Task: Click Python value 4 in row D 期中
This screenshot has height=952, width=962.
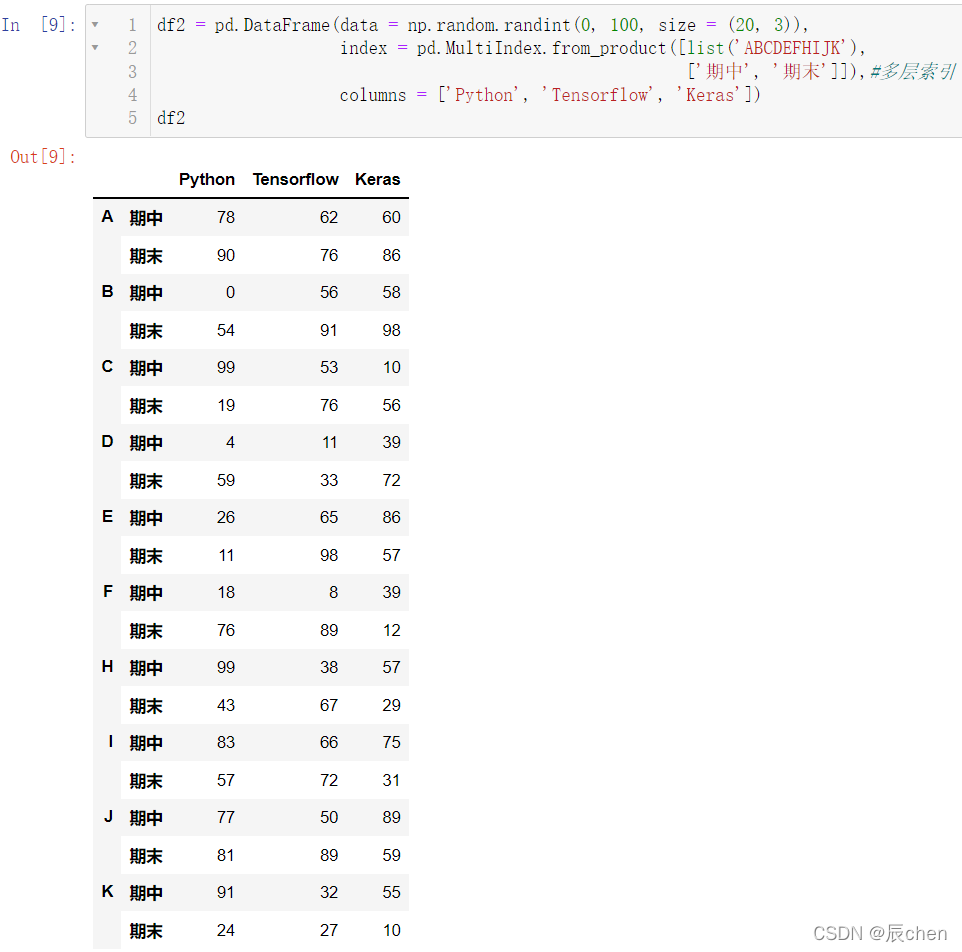Action: tap(230, 442)
